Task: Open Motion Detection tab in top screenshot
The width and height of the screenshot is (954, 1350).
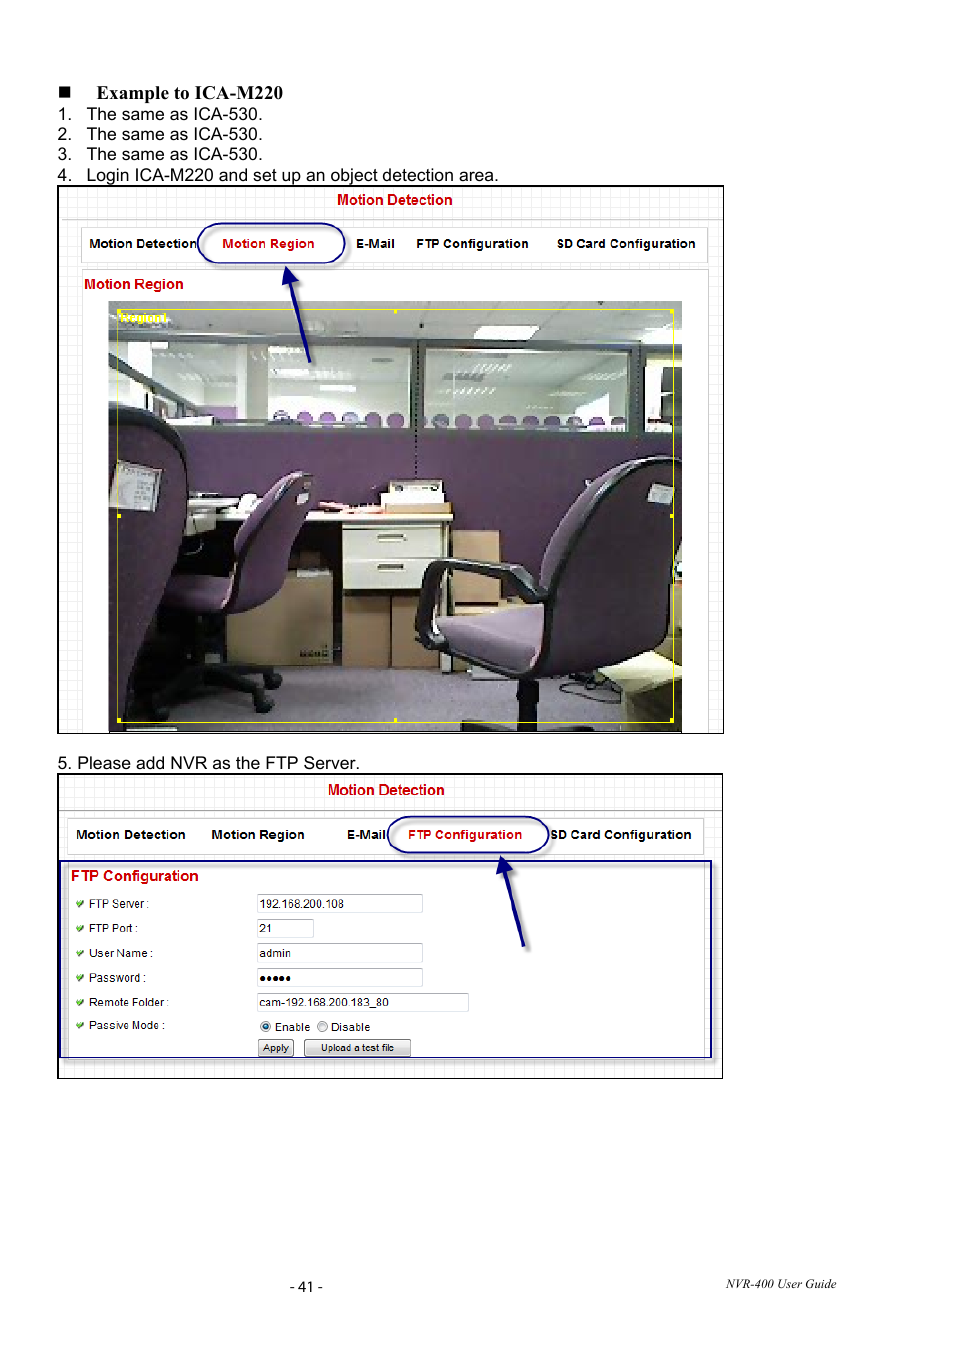Action: pos(142,244)
